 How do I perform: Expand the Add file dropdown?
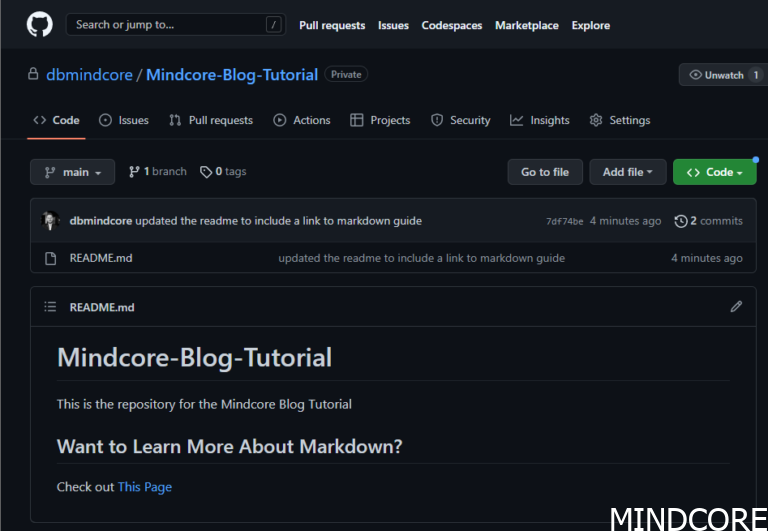[628, 172]
